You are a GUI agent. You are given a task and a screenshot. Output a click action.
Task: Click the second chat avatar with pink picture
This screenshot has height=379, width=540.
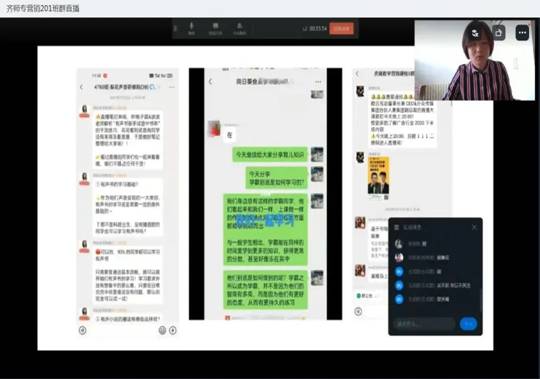coord(399,257)
